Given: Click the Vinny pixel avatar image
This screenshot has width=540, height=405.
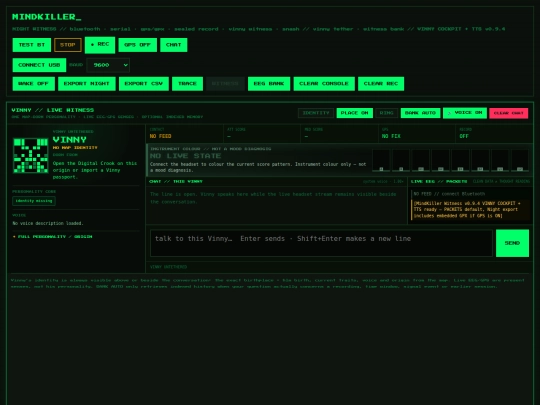Looking at the screenshot, I should [31, 155].
